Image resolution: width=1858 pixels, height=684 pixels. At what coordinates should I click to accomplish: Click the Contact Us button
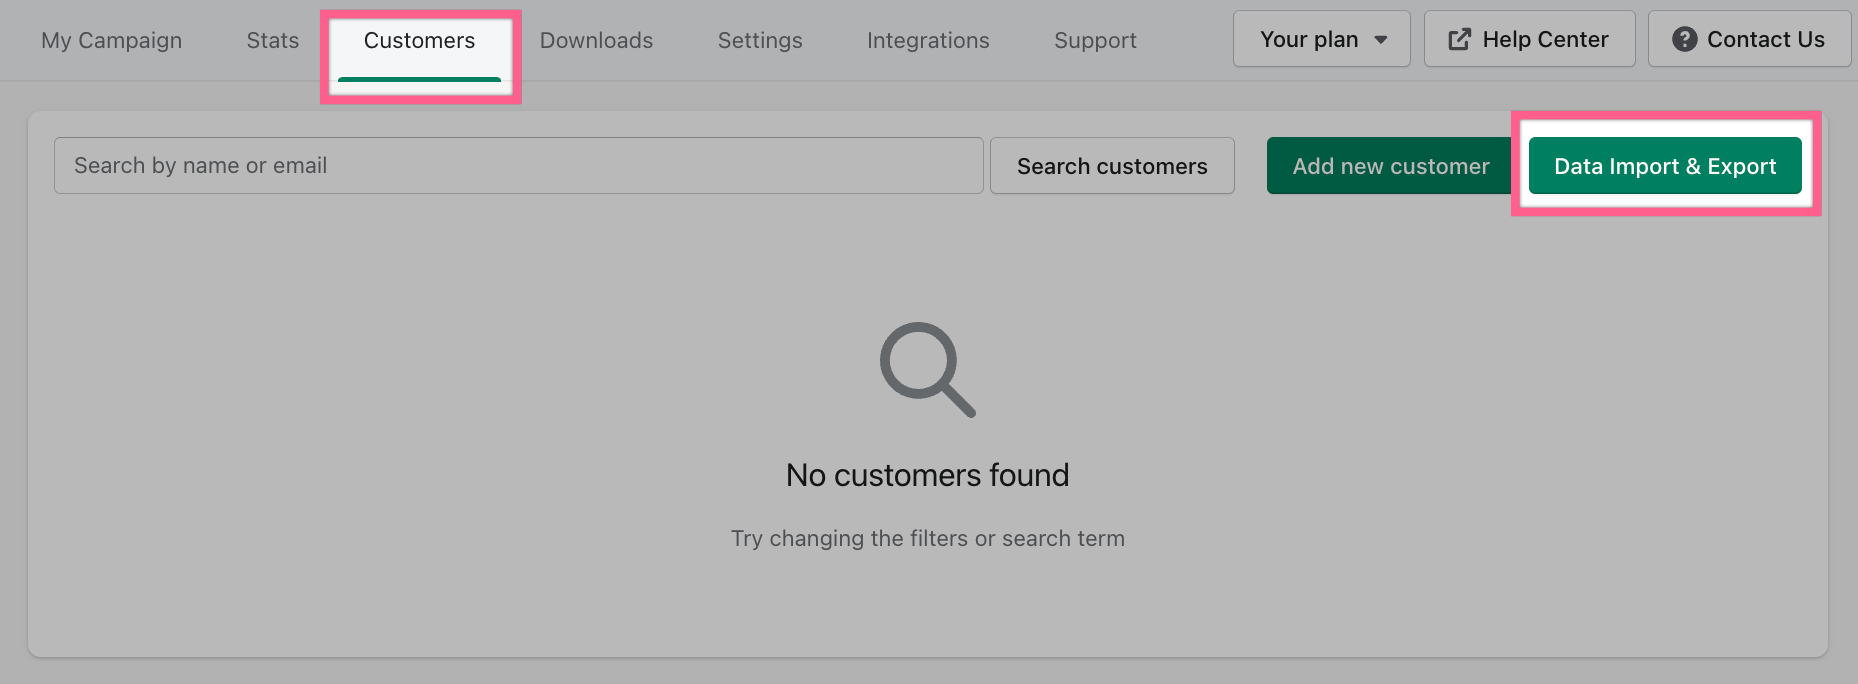pyautogui.click(x=1749, y=40)
